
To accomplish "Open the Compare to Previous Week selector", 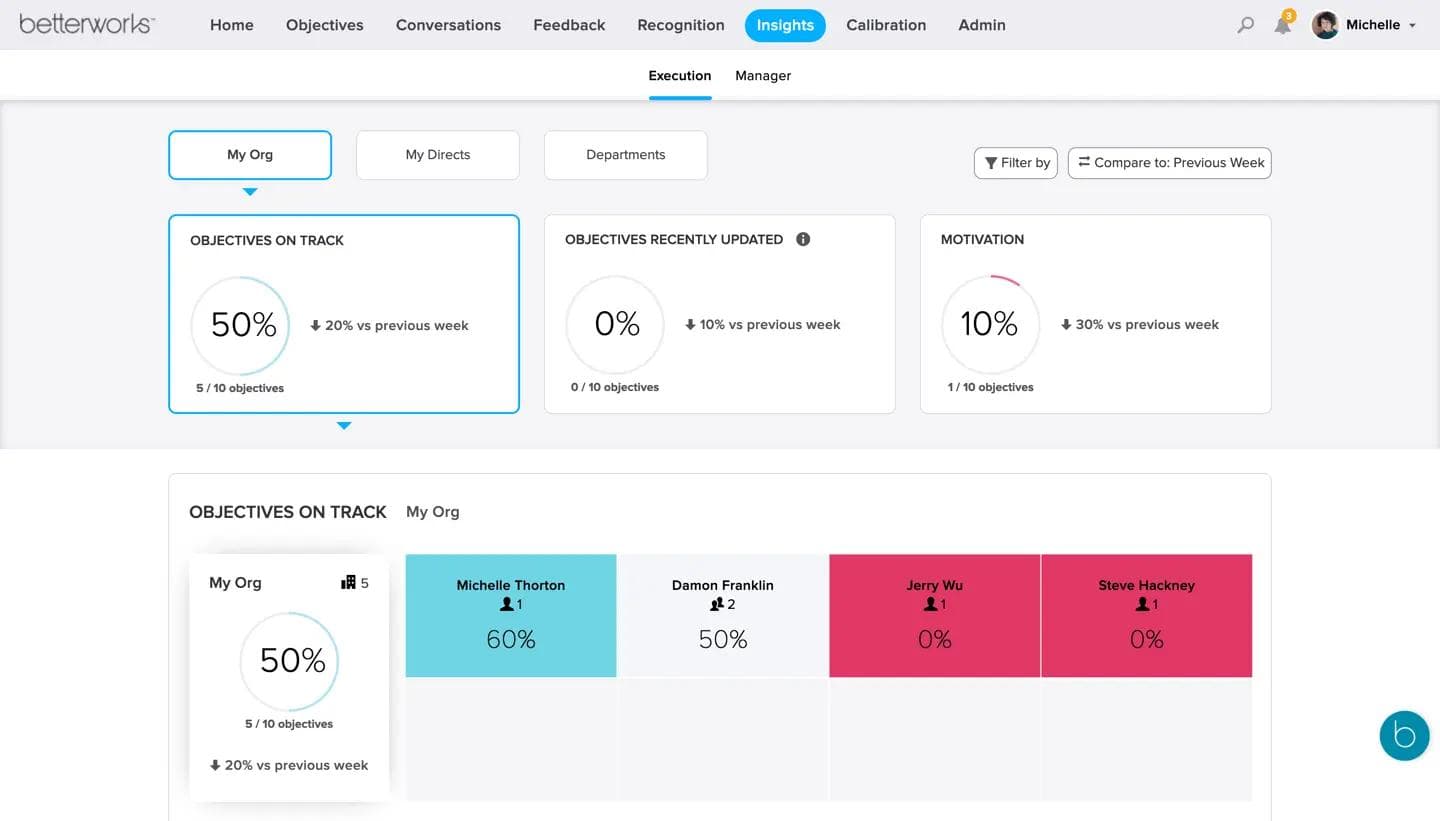I will [x=1169, y=162].
